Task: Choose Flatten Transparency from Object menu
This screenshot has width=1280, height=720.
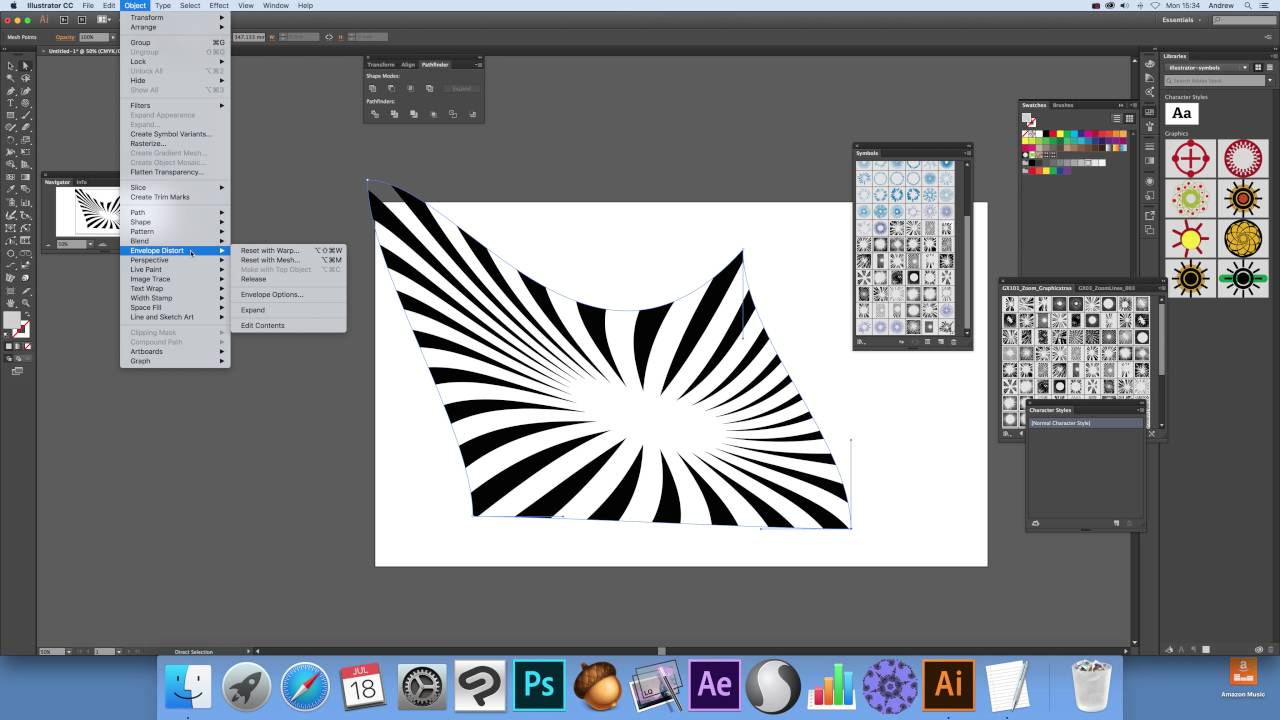Action: click(175, 172)
